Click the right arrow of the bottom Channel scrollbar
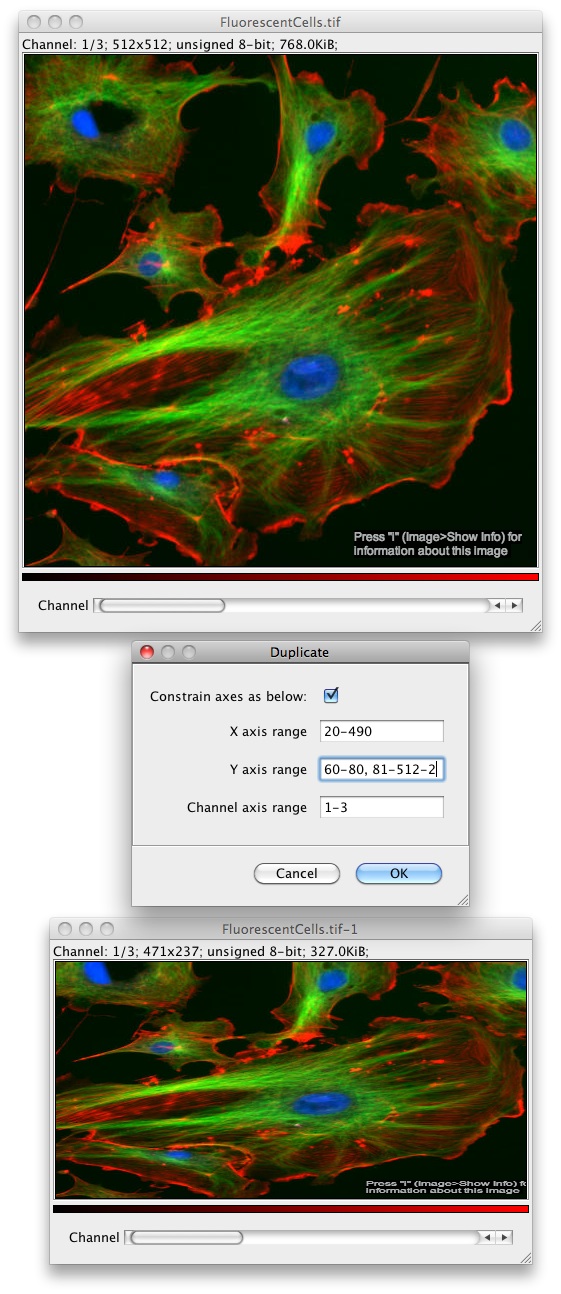 504,1237
